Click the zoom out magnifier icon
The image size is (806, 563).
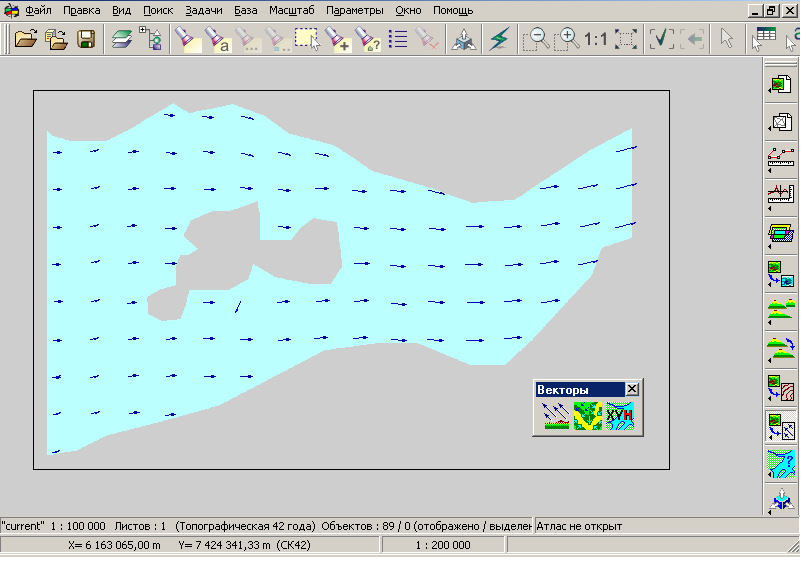tap(537, 40)
